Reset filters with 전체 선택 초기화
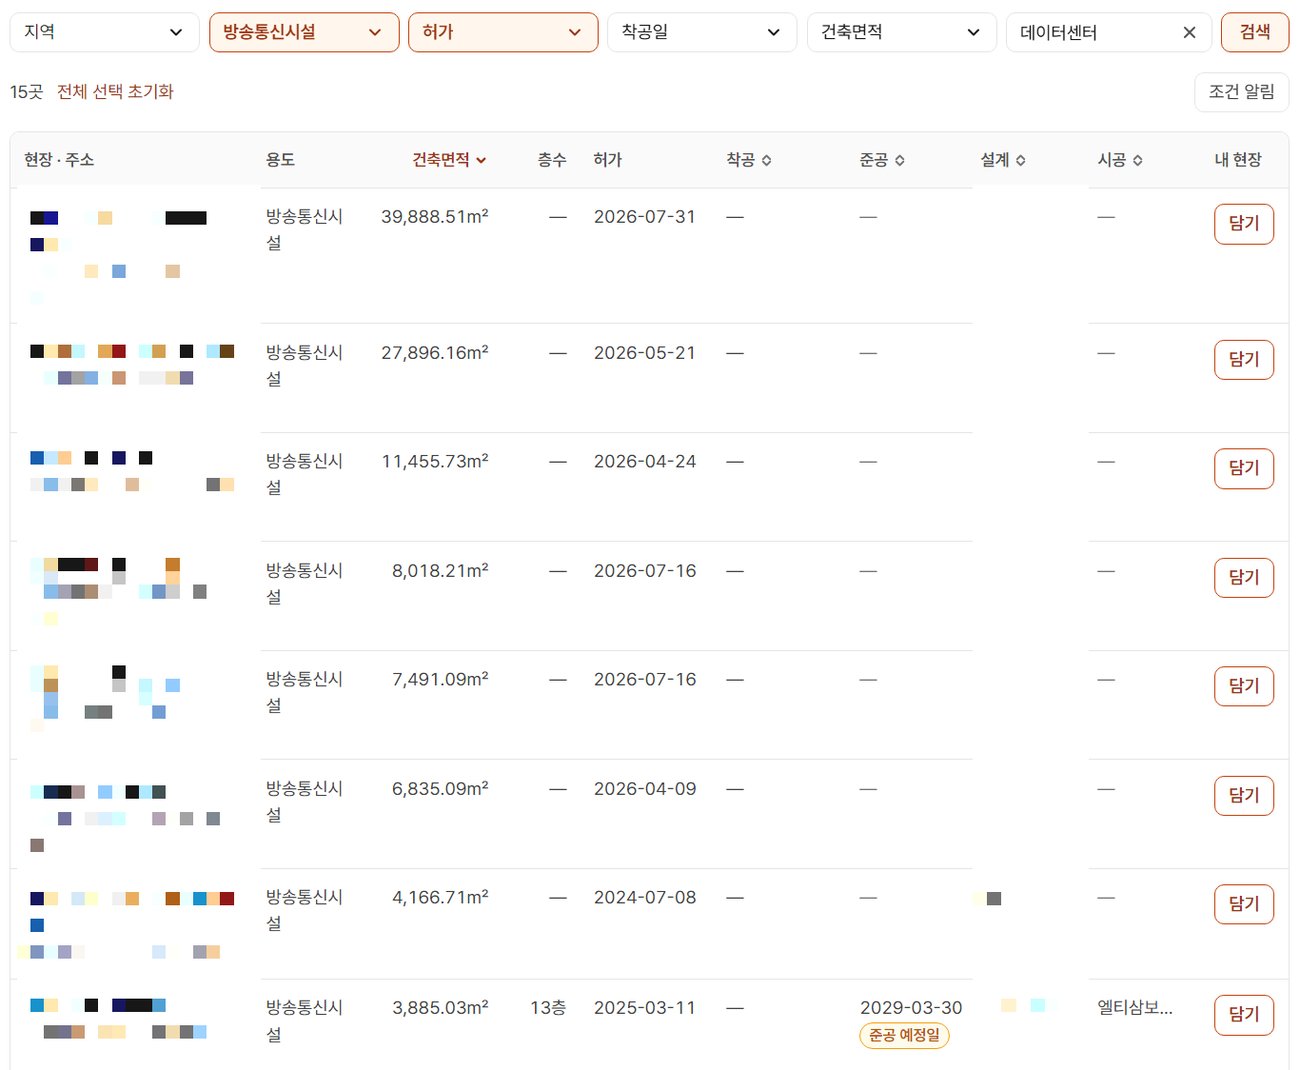This screenshot has height=1070, width=1300. click(x=115, y=92)
